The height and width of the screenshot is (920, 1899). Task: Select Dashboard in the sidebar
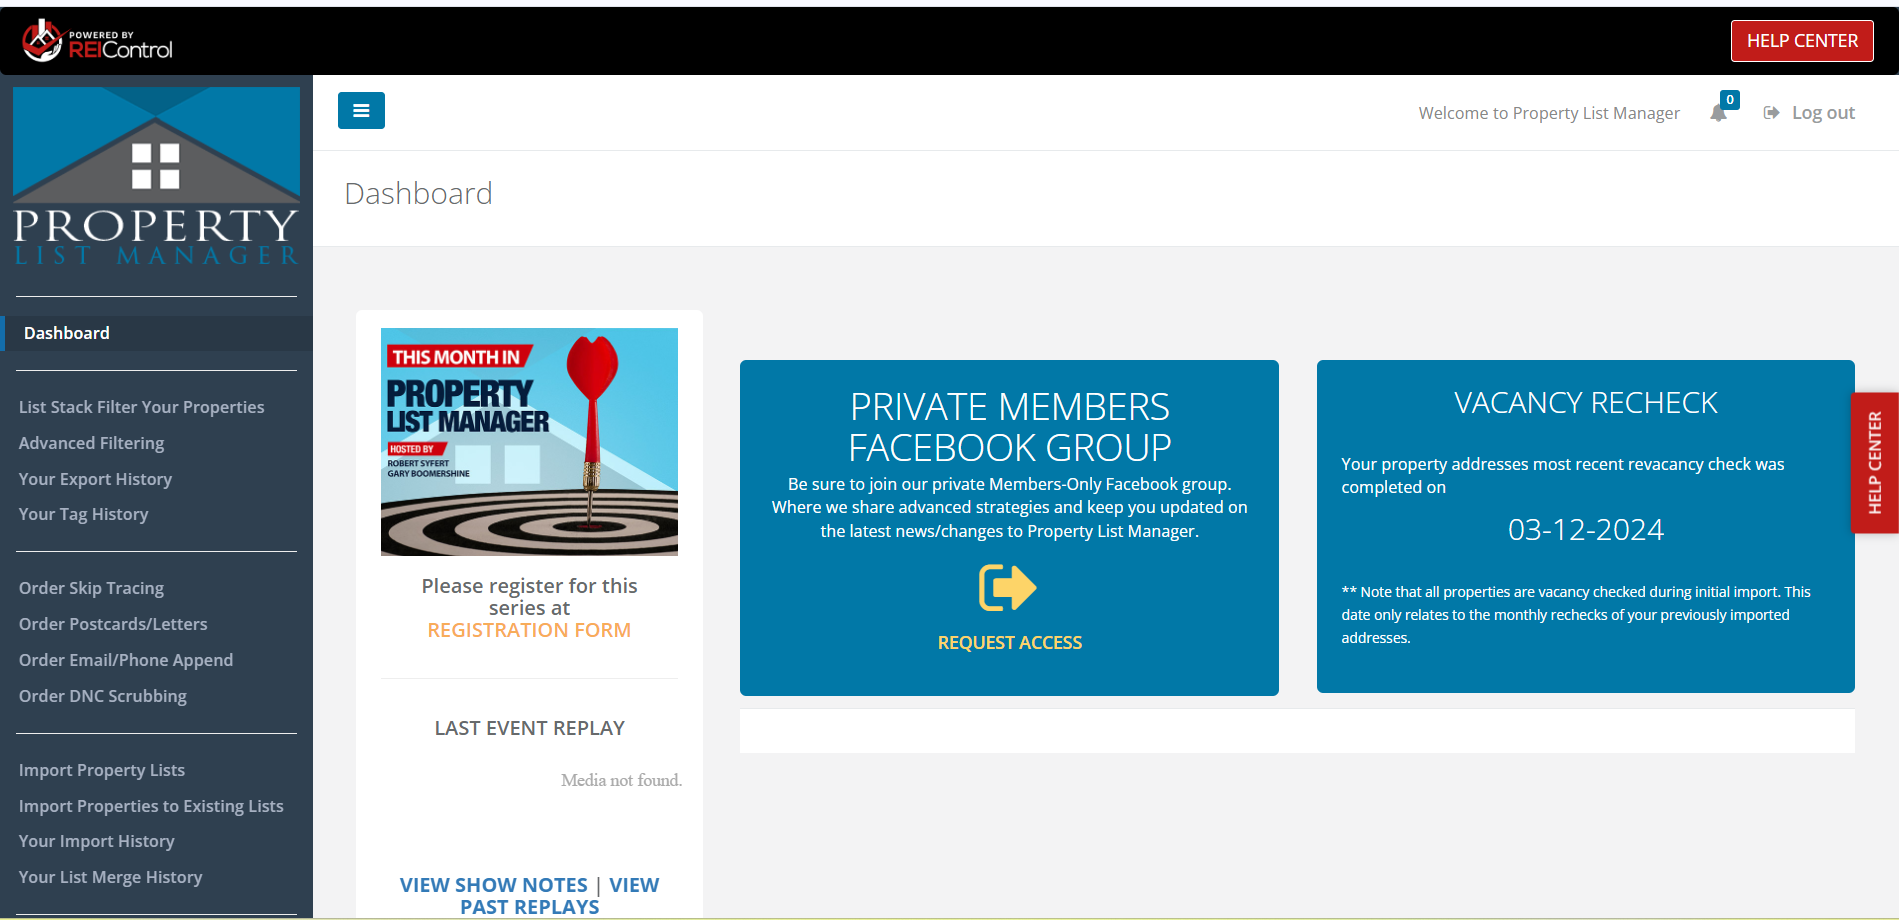click(66, 332)
